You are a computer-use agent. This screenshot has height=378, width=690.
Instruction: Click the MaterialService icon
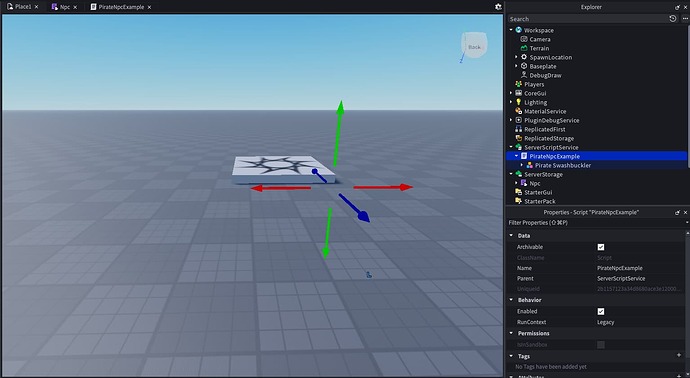[518, 111]
